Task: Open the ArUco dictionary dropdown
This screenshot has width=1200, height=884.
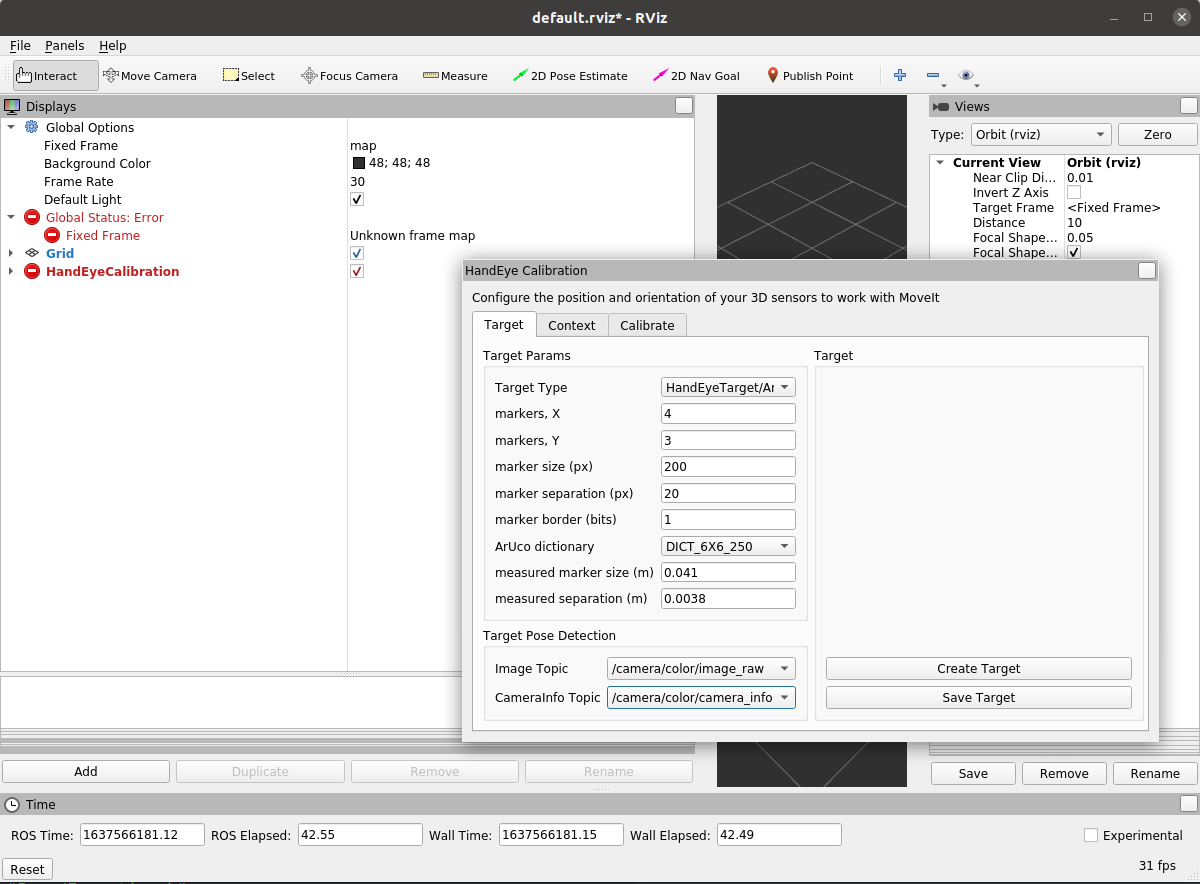Action: pos(728,546)
